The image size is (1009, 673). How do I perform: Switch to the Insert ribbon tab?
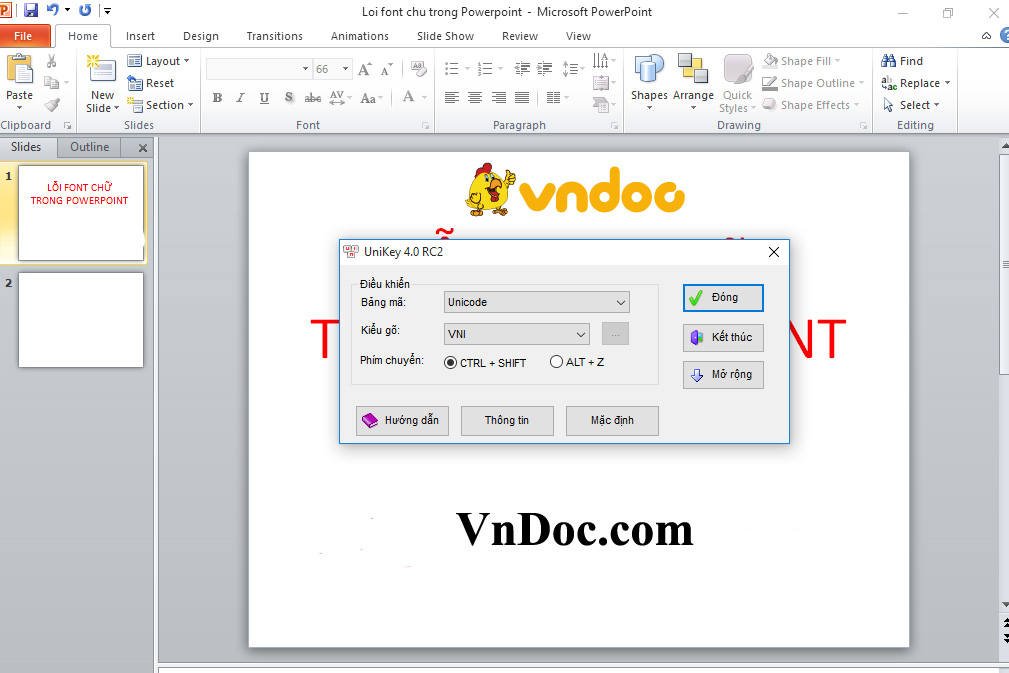pyautogui.click(x=140, y=36)
